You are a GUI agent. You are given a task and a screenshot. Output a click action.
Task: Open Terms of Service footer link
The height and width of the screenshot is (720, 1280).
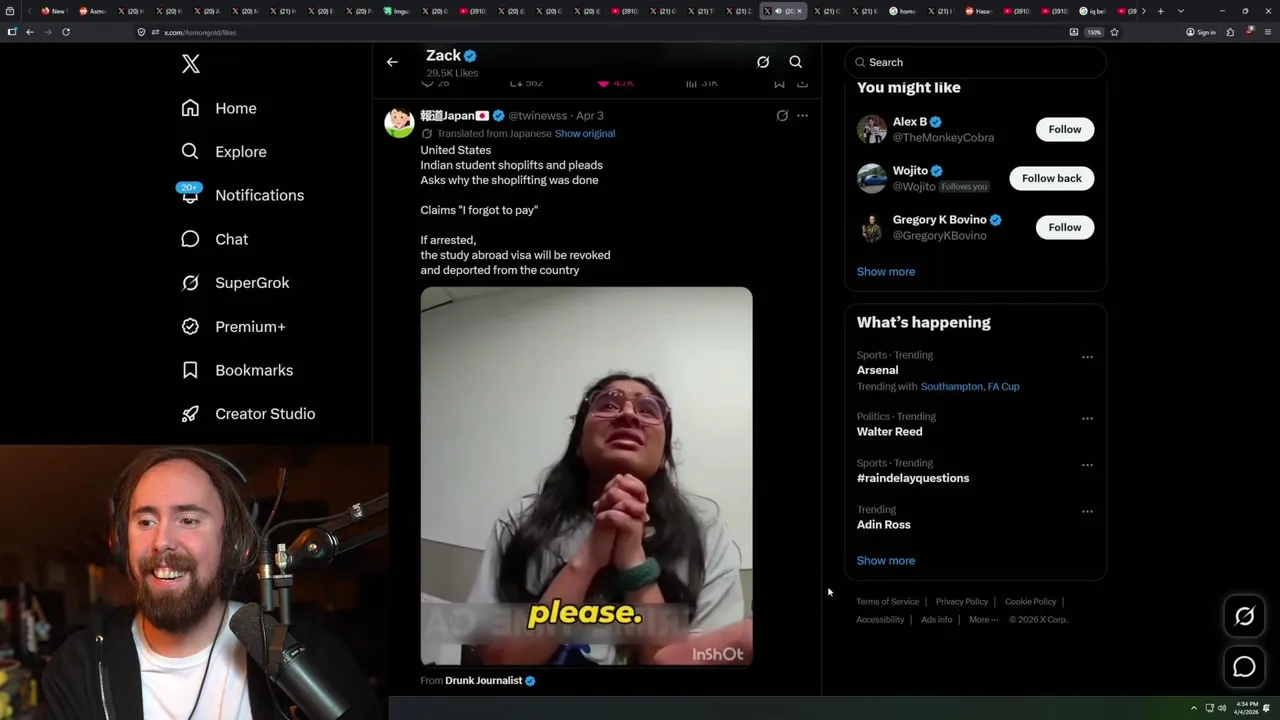click(x=887, y=601)
